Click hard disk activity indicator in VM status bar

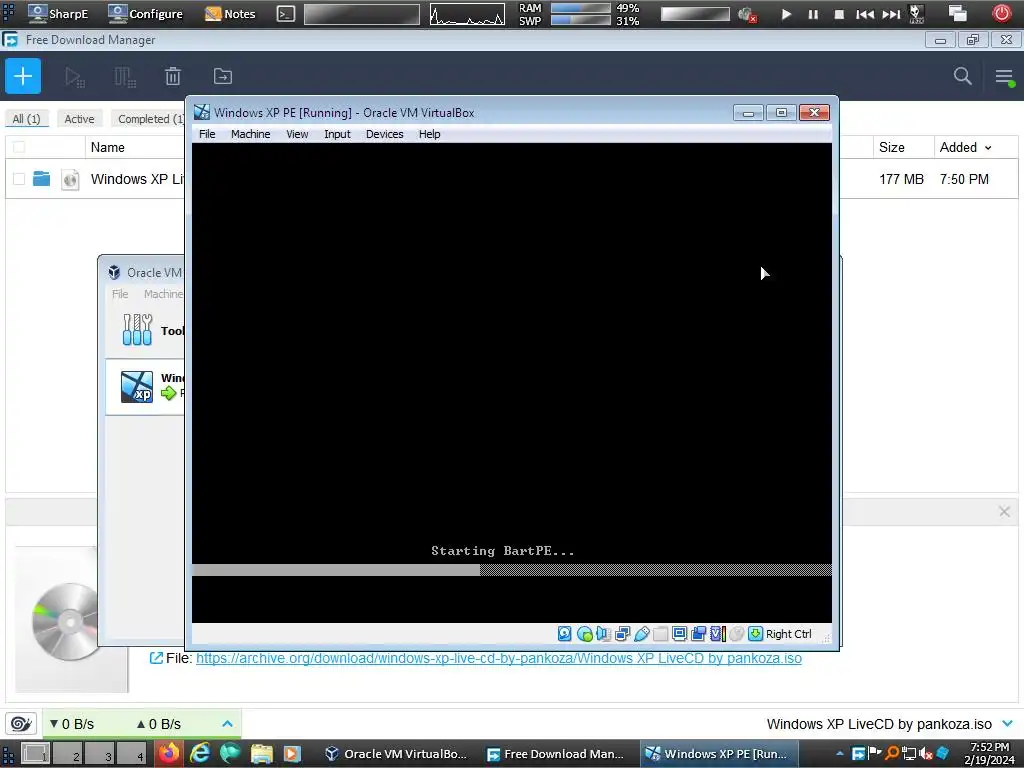pos(565,633)
